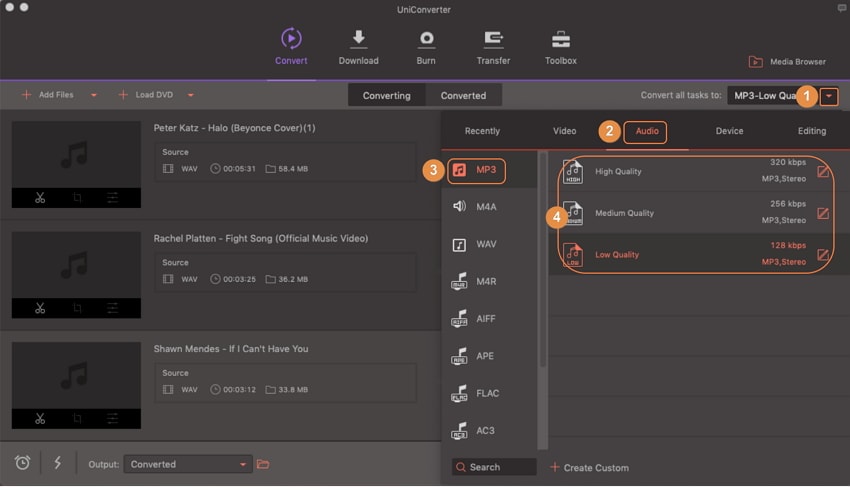The image size is (850, 490).
Task: Open the Toolbox section
Action: 561,47
